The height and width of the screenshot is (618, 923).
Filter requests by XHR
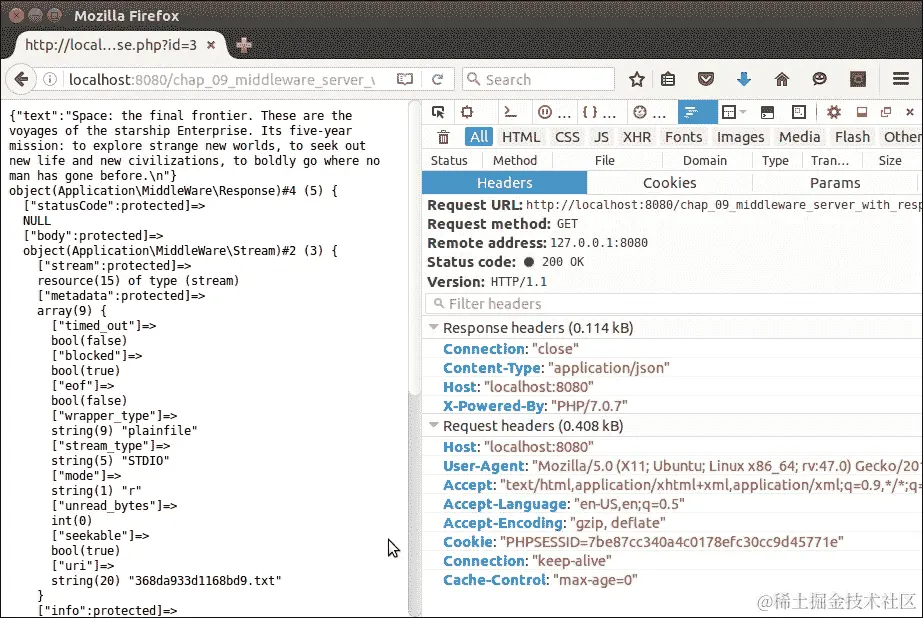pyautogui.click(x=637, y=137)
